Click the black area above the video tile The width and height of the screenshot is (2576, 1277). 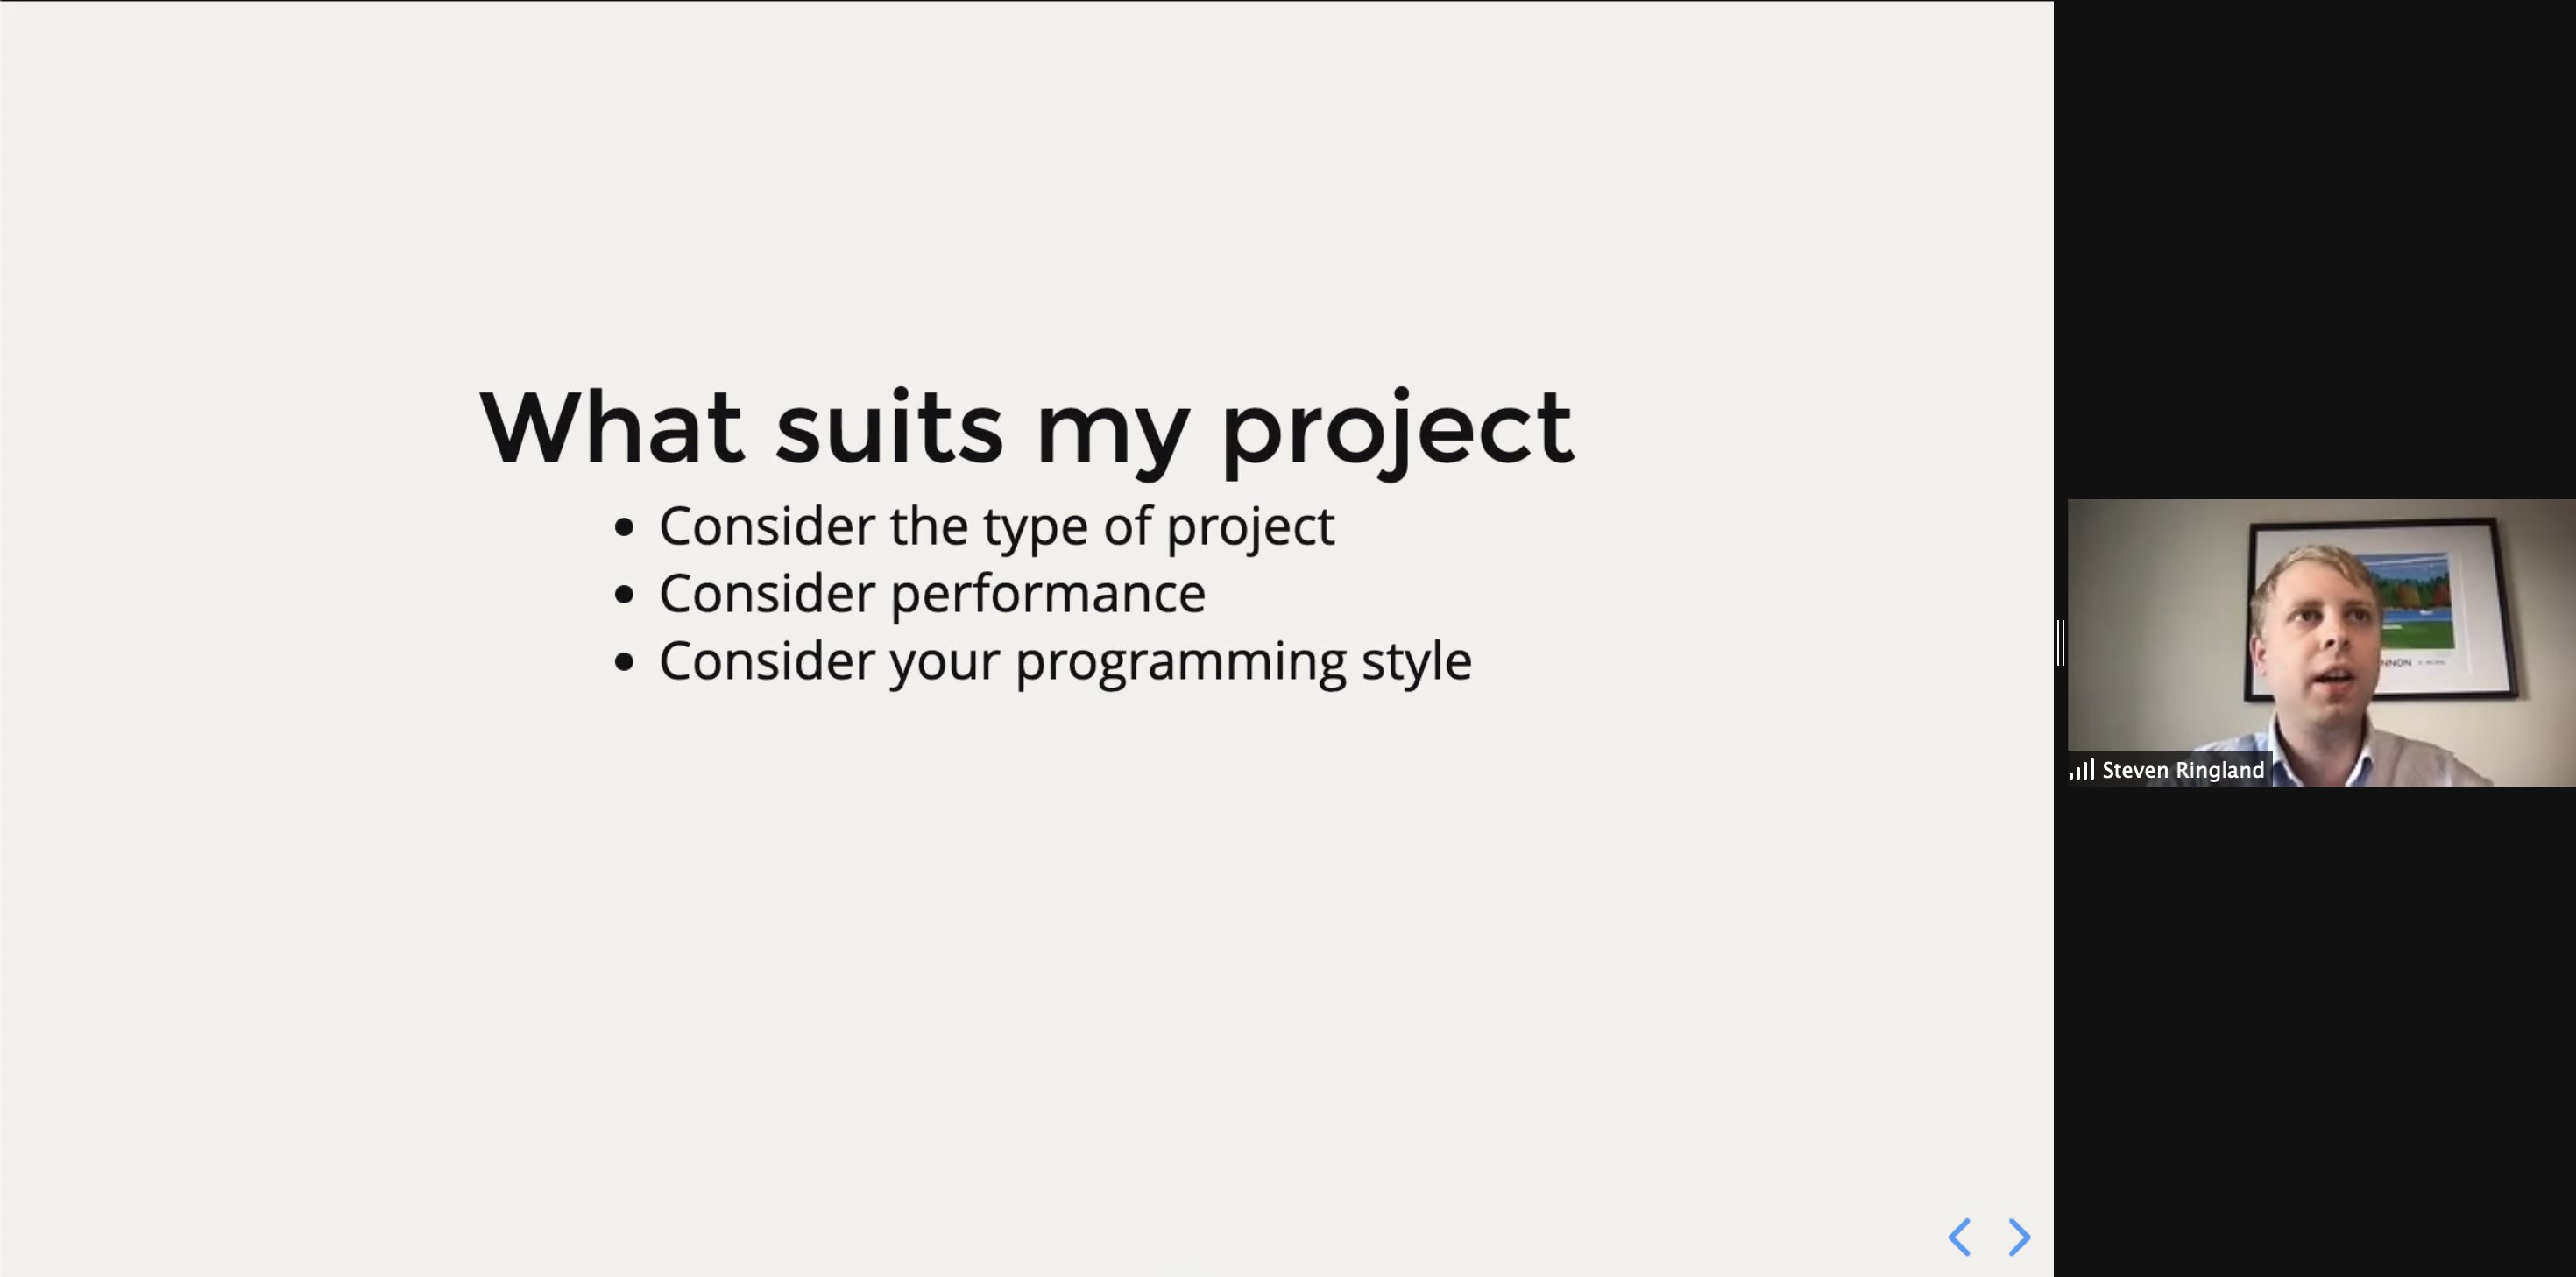pyautogui.click(x=2315, y=250)
